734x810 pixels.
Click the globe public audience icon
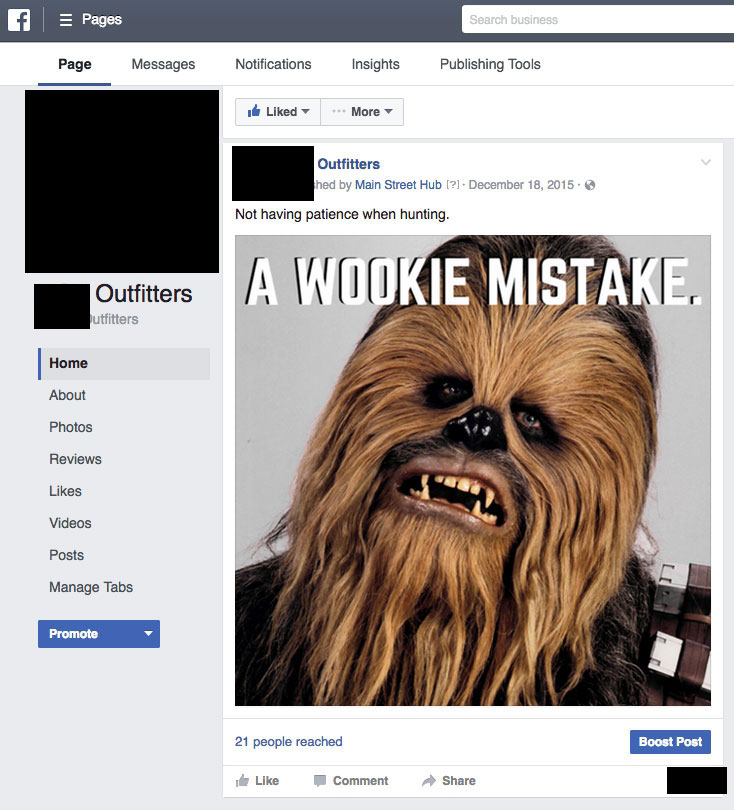[x=590, y=185]
